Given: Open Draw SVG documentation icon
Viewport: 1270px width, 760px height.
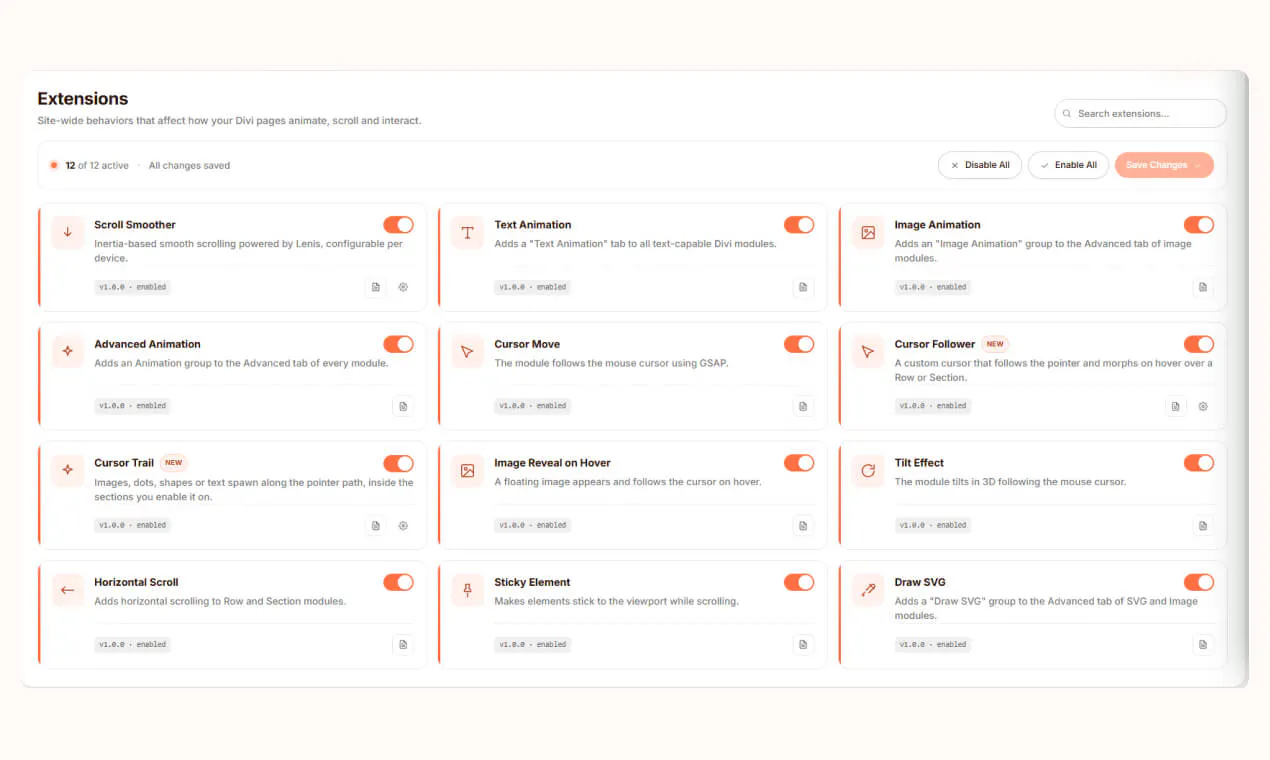Looking at the screenshot, I should pyautogui.click(x=1203, y=644).
